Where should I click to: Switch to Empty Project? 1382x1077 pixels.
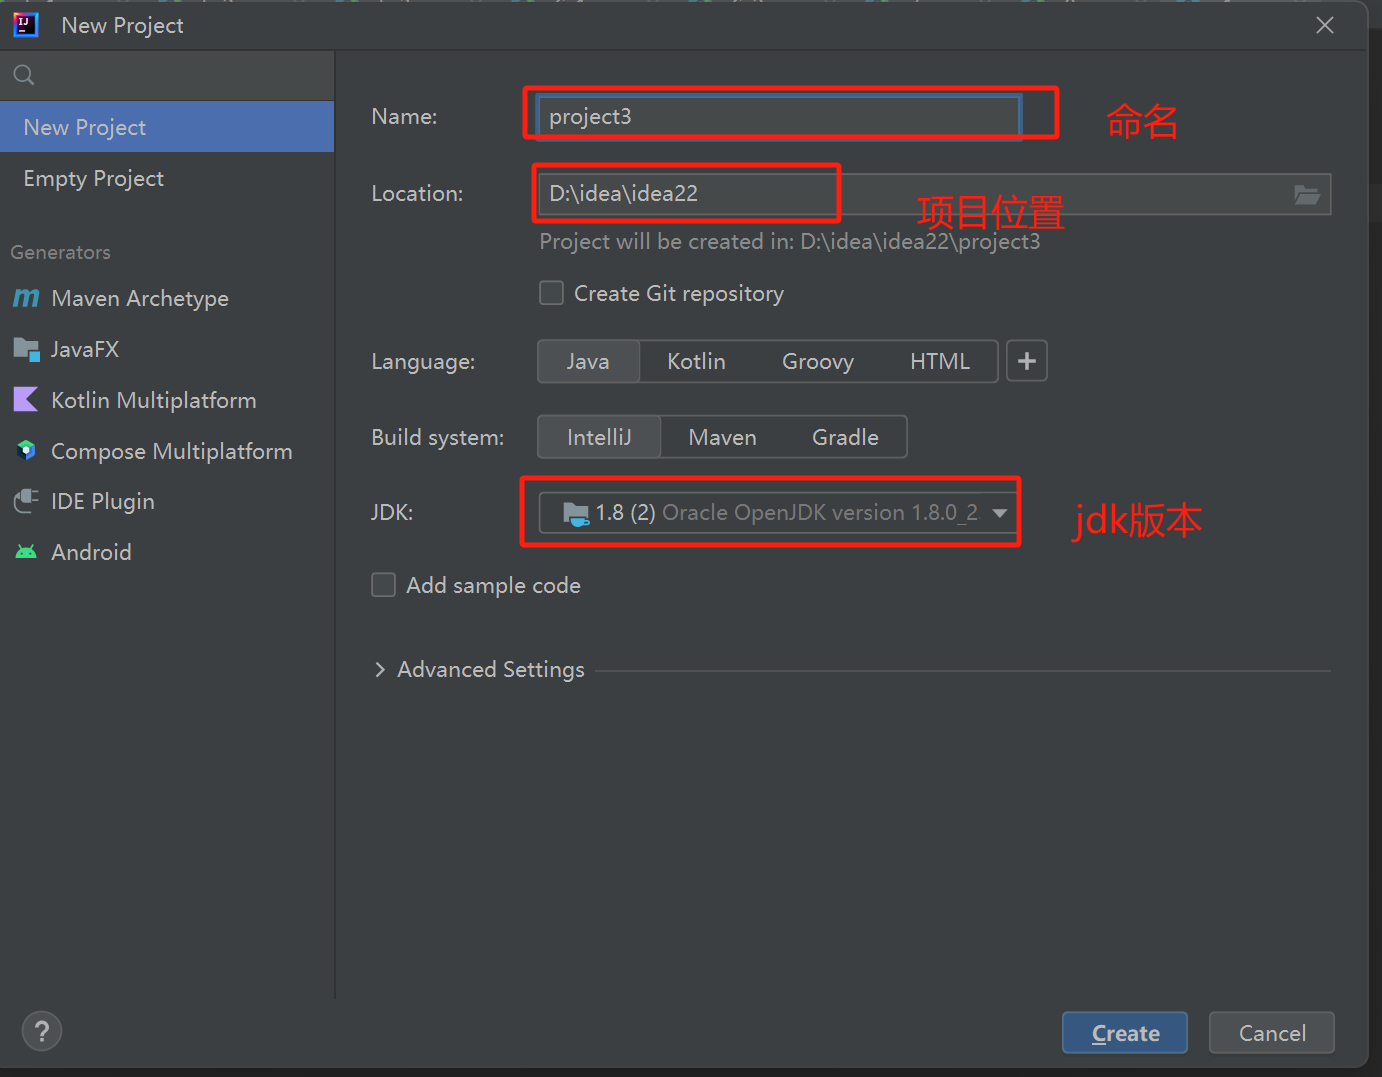pos(93,178)
